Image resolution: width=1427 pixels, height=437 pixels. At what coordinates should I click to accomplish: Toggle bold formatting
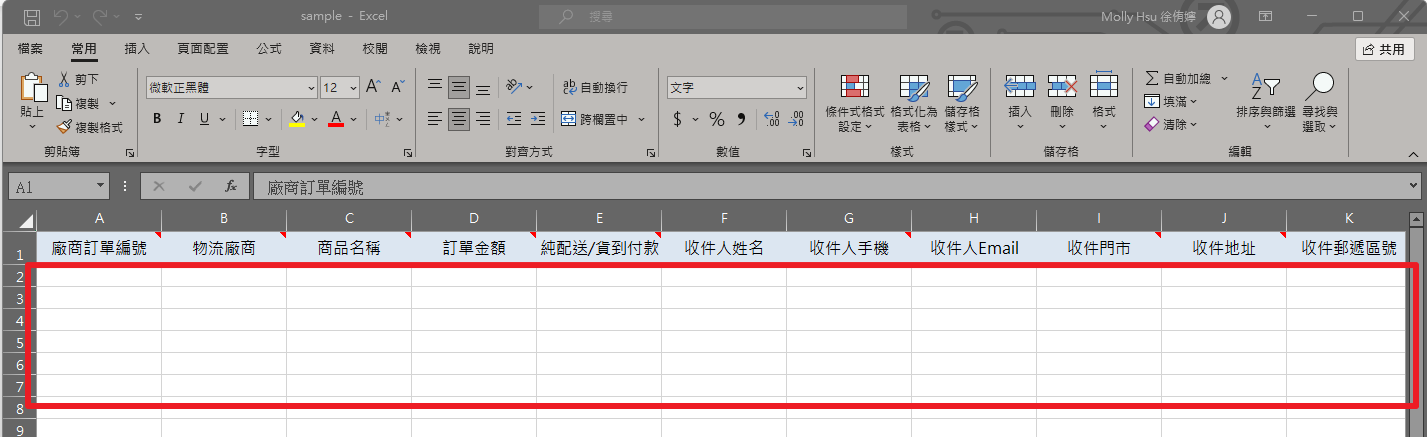pyautogui.click(x=157, y=119)
